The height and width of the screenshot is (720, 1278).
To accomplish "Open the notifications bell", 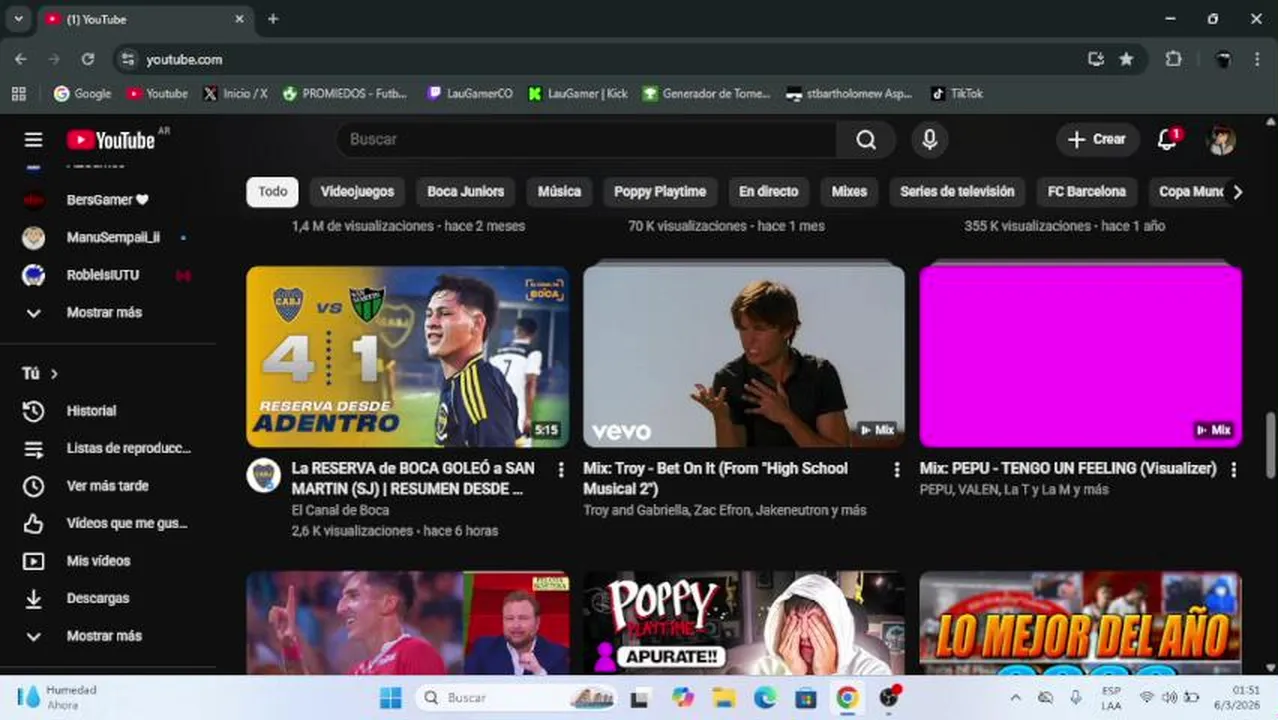I will pos(1167,140).
